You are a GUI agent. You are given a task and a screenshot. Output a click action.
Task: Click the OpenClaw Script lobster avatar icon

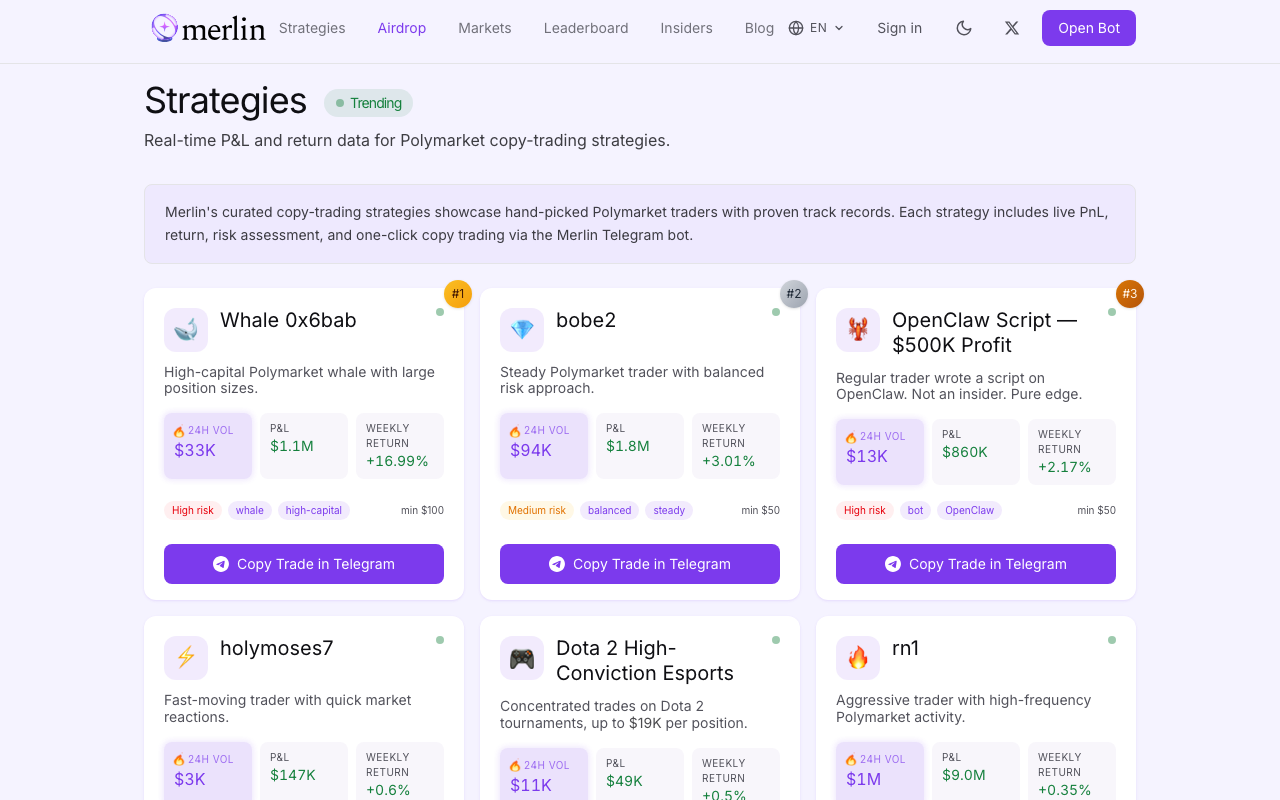(858, 330)
